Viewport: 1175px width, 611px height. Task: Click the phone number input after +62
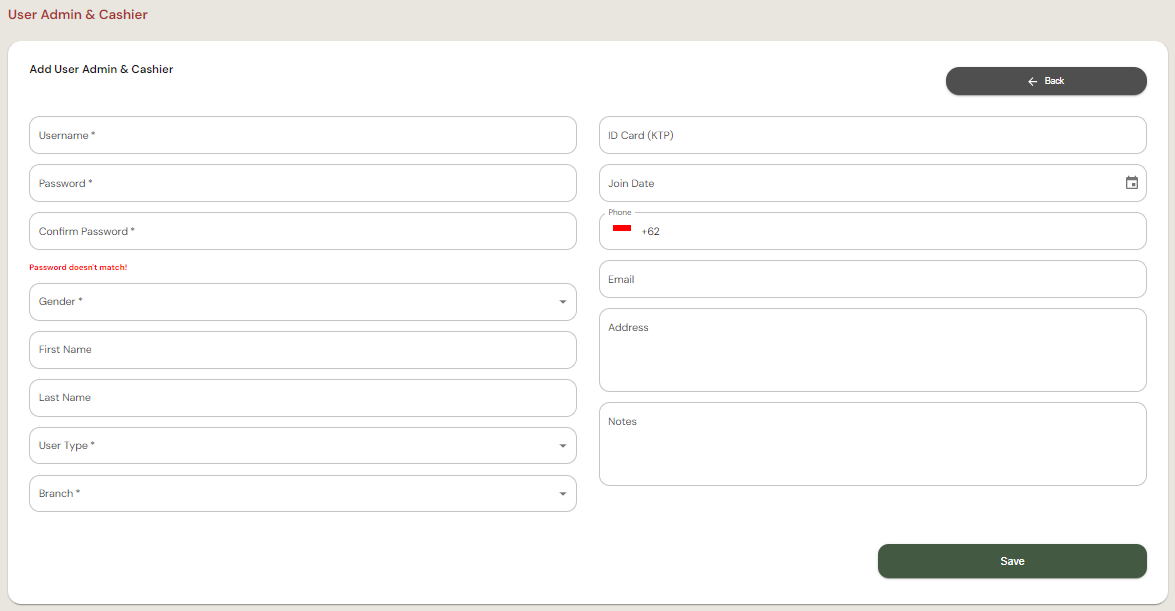(890, 232)
